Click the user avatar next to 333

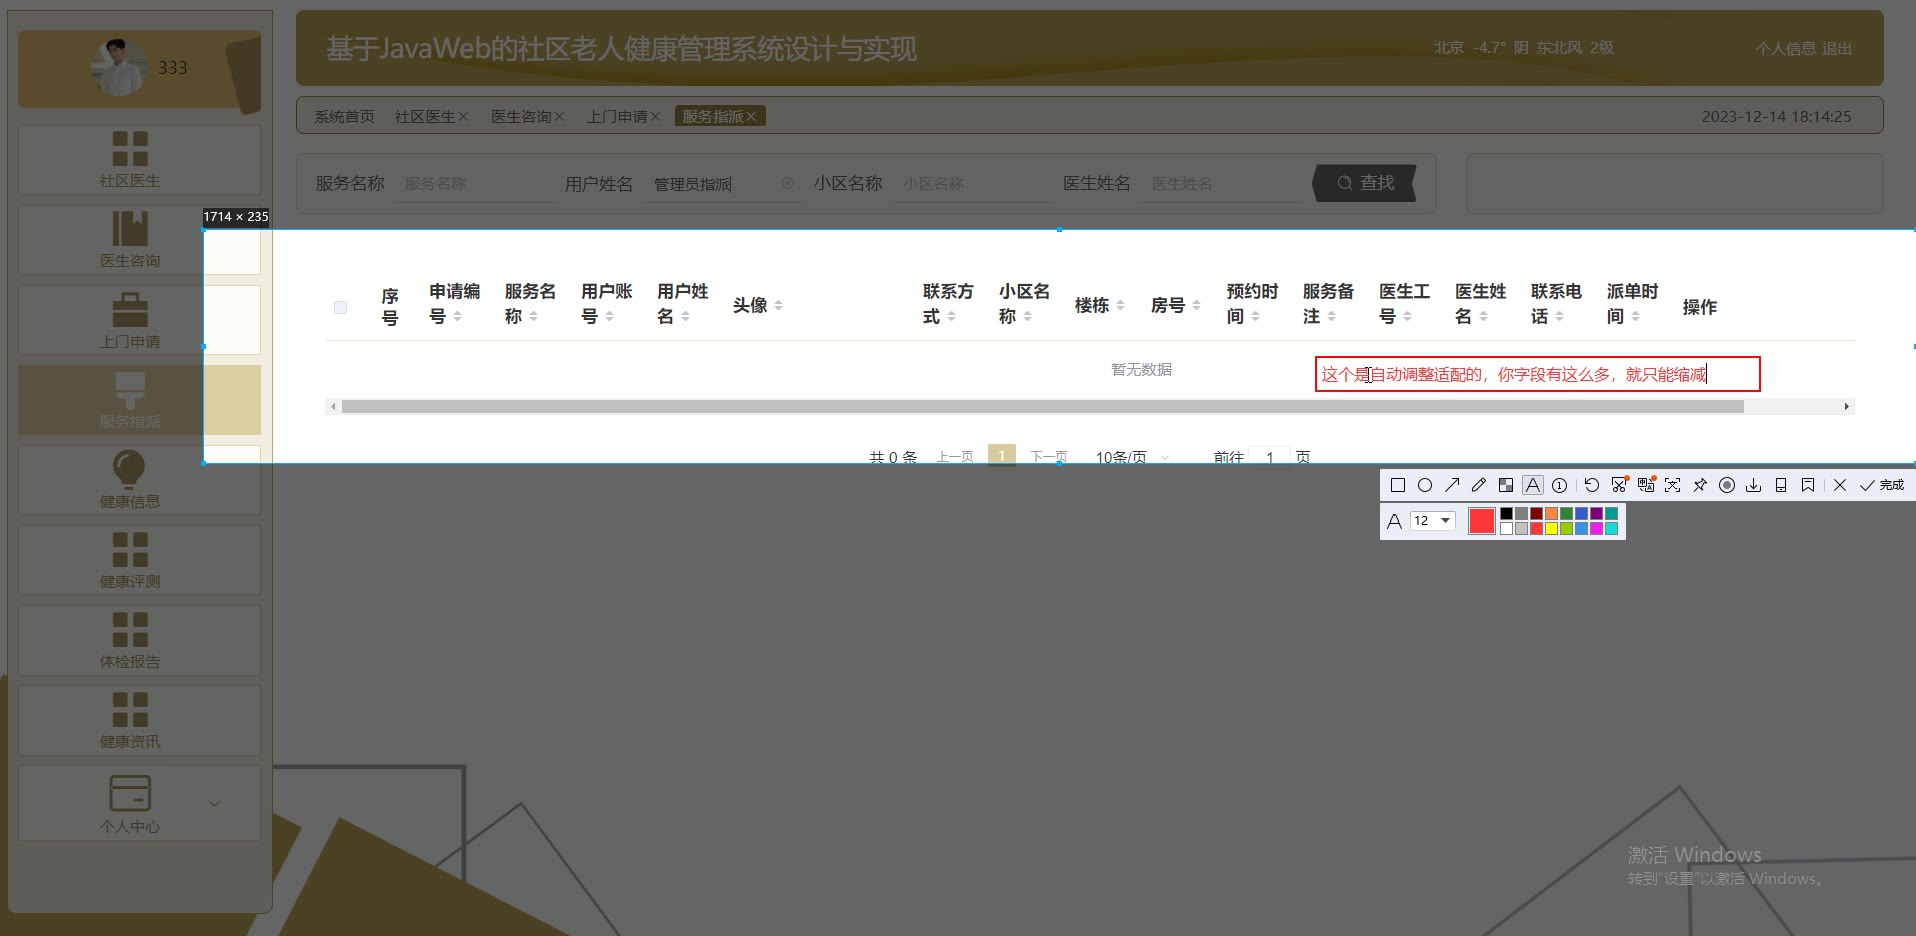click(120, 68)
